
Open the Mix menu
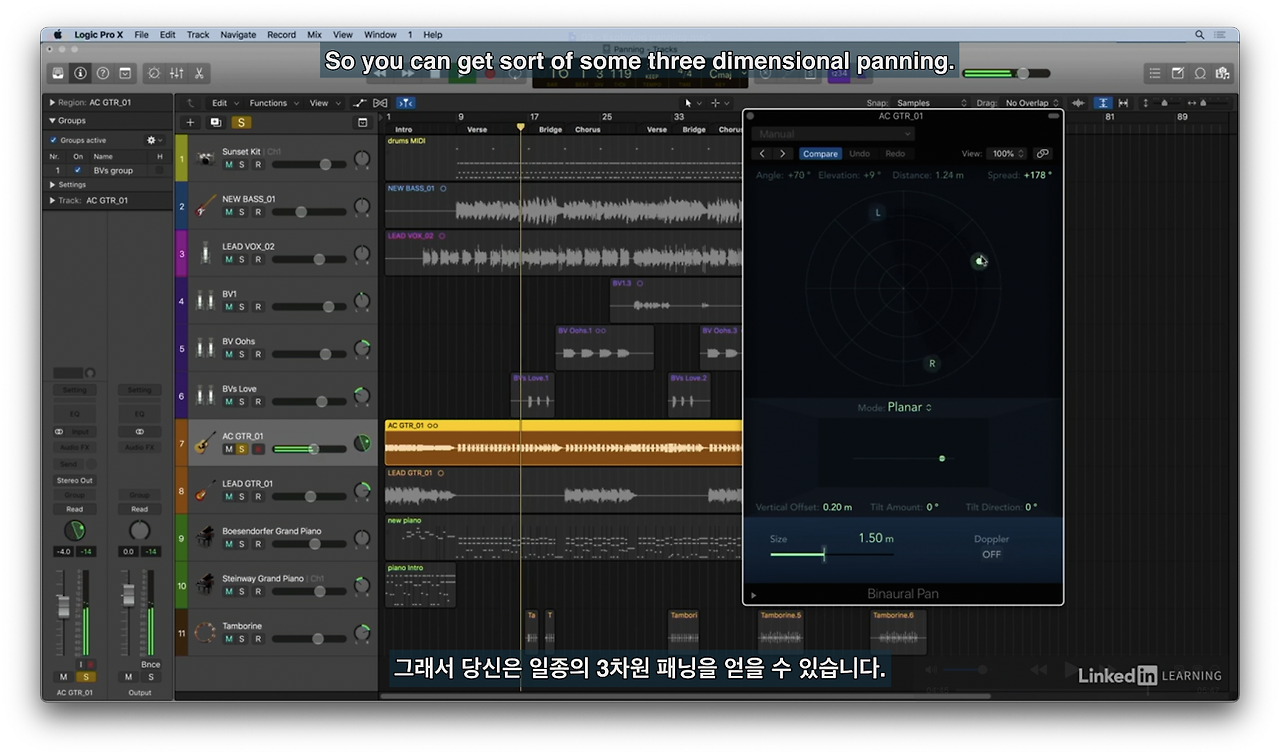(x=314, y=34)
